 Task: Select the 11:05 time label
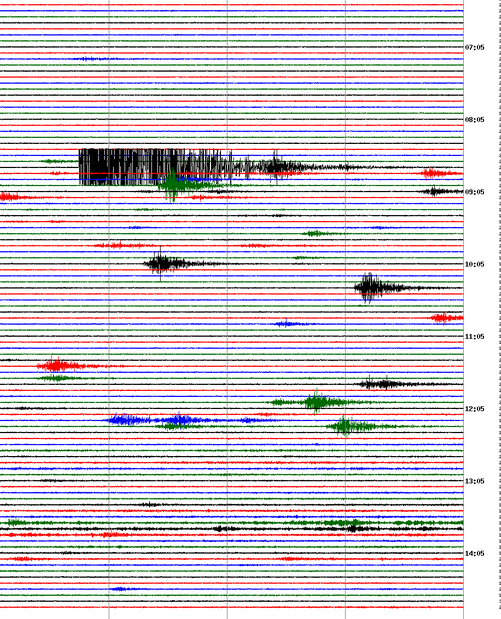click(474, 336)
